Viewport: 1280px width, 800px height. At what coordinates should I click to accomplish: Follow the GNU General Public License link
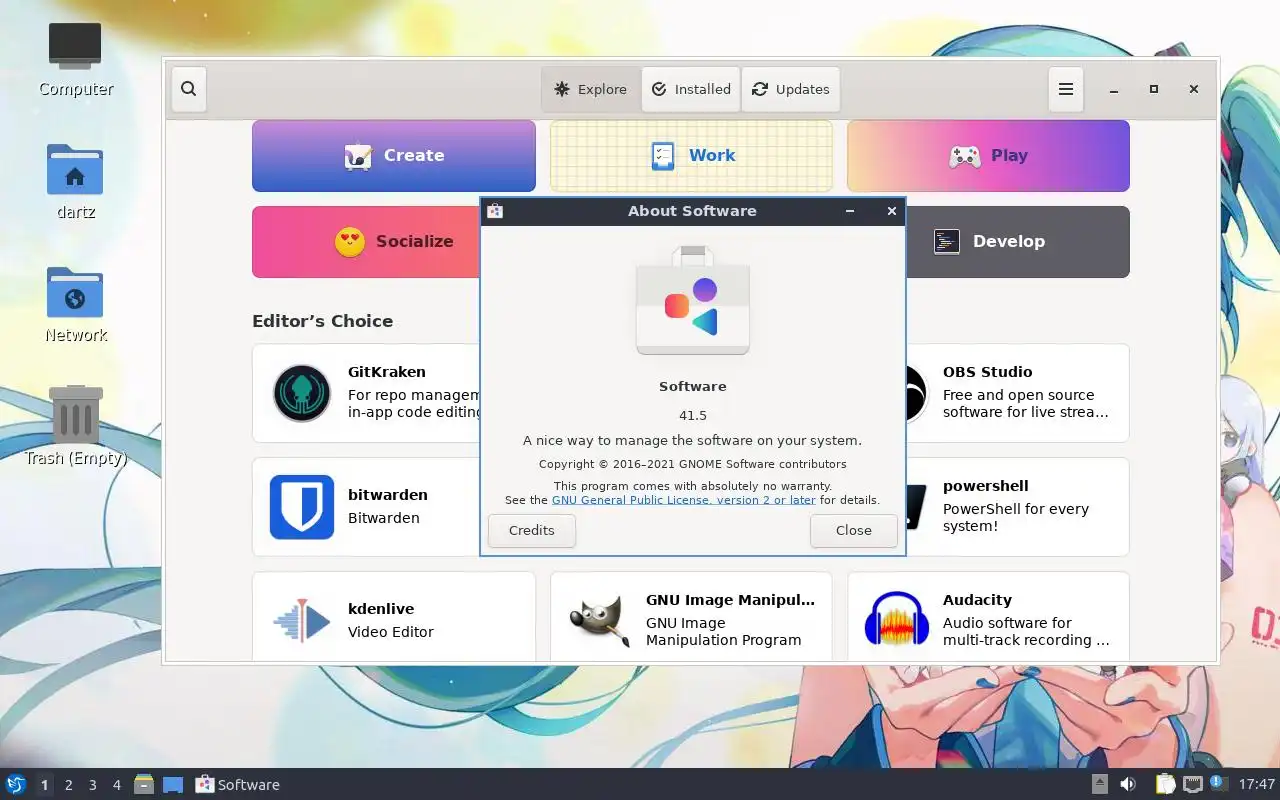tap(684, 500)
